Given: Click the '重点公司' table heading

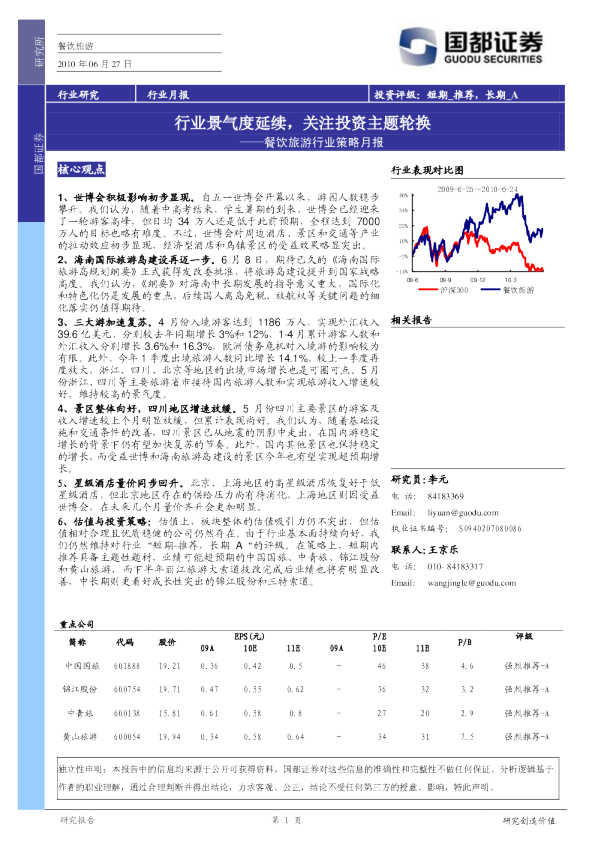Looking at the screenshot, I should coord(77,624).
